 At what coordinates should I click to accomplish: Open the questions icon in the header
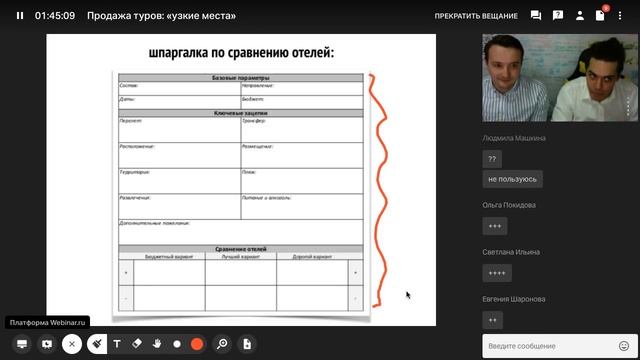coord(558,16)
